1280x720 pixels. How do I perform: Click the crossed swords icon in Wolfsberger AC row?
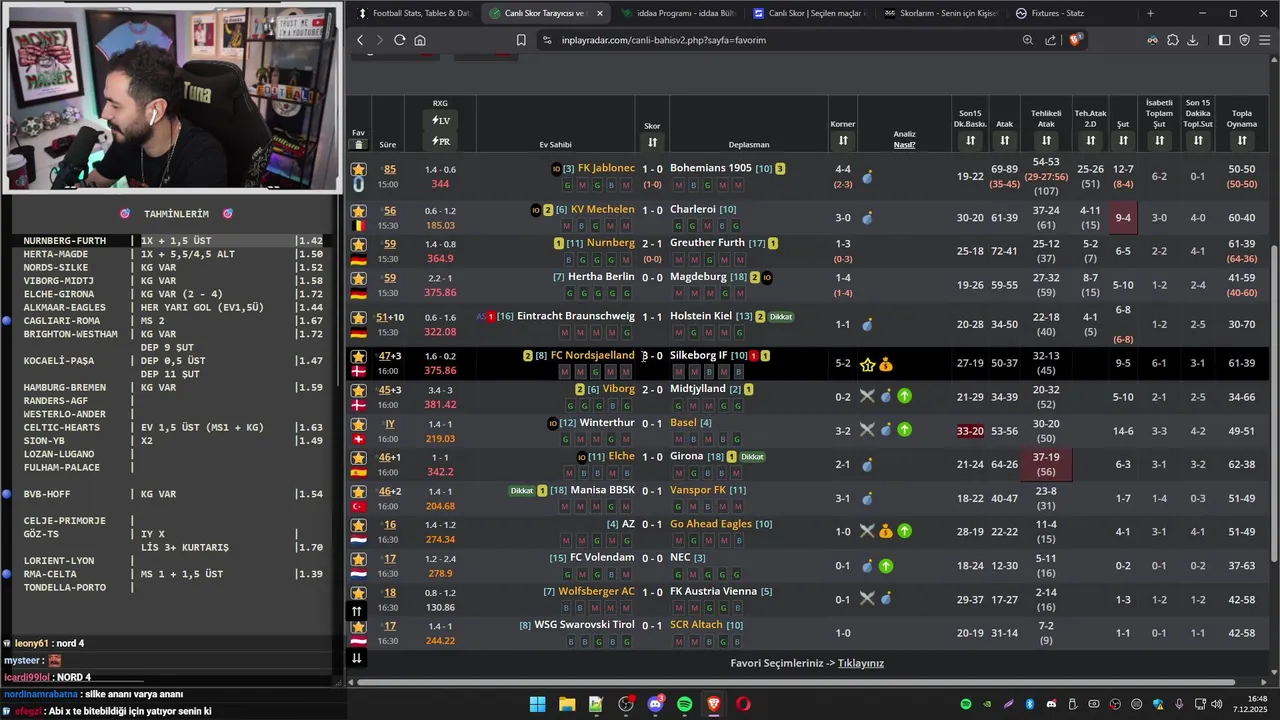(867, 599)
